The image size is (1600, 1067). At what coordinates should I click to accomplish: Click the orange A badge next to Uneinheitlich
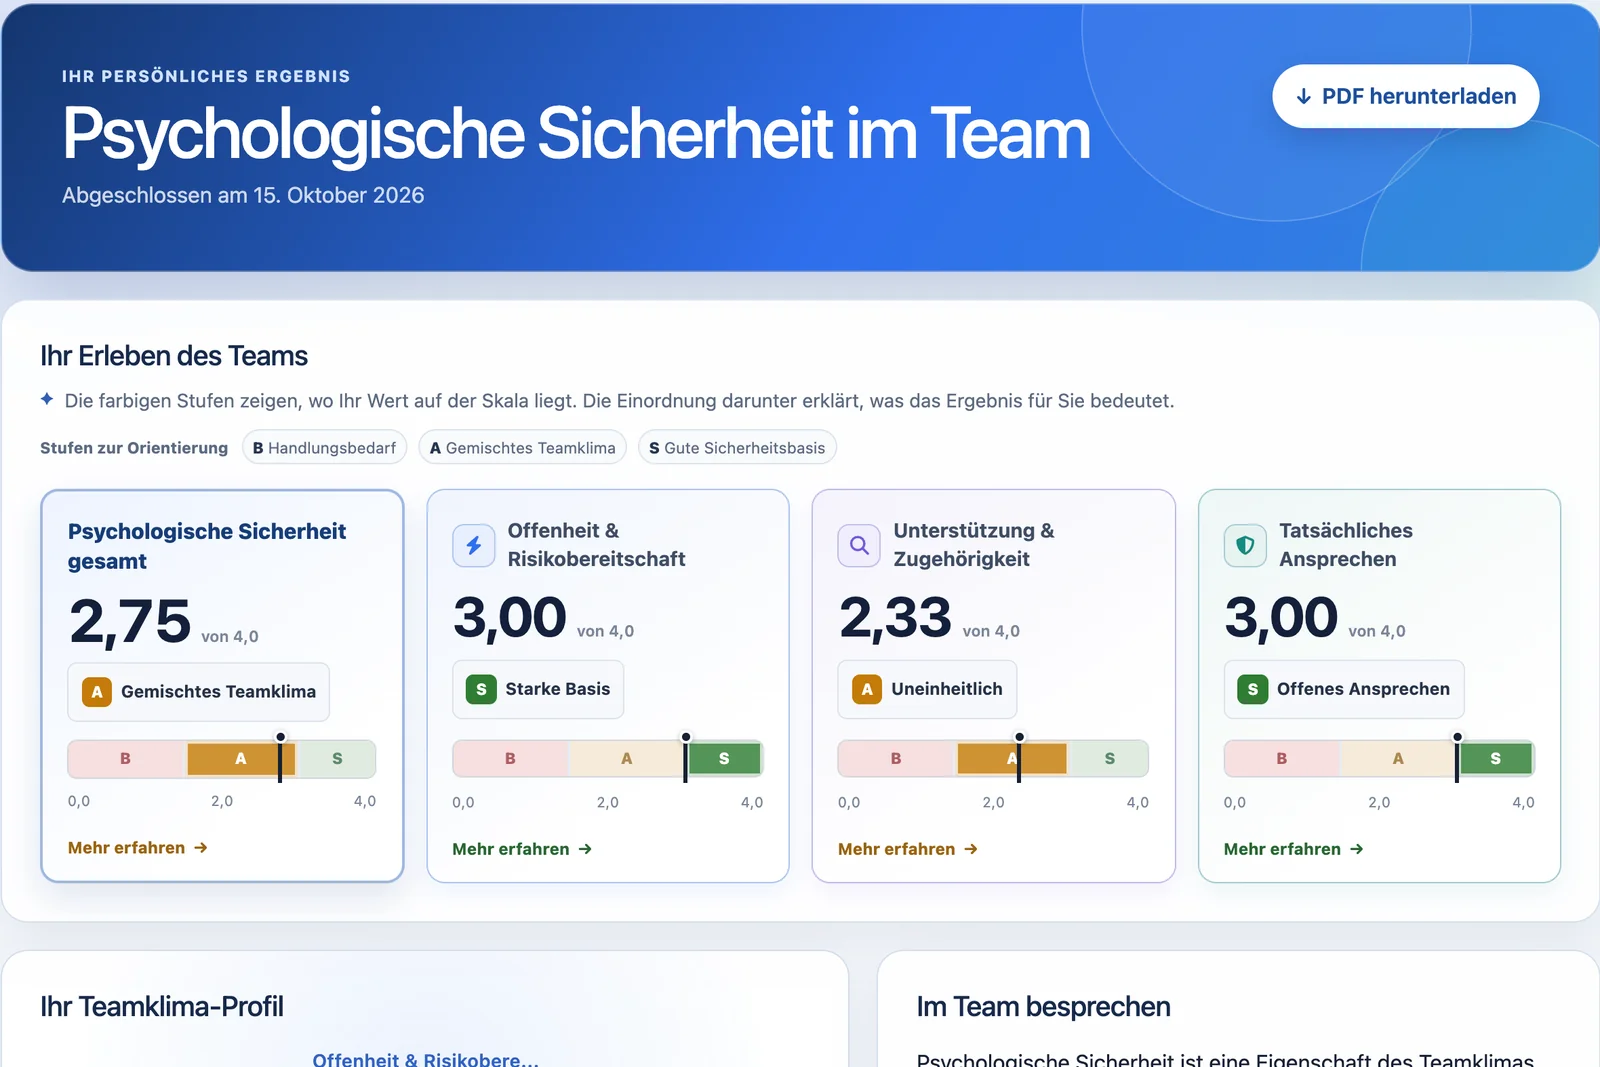[867, 689]
